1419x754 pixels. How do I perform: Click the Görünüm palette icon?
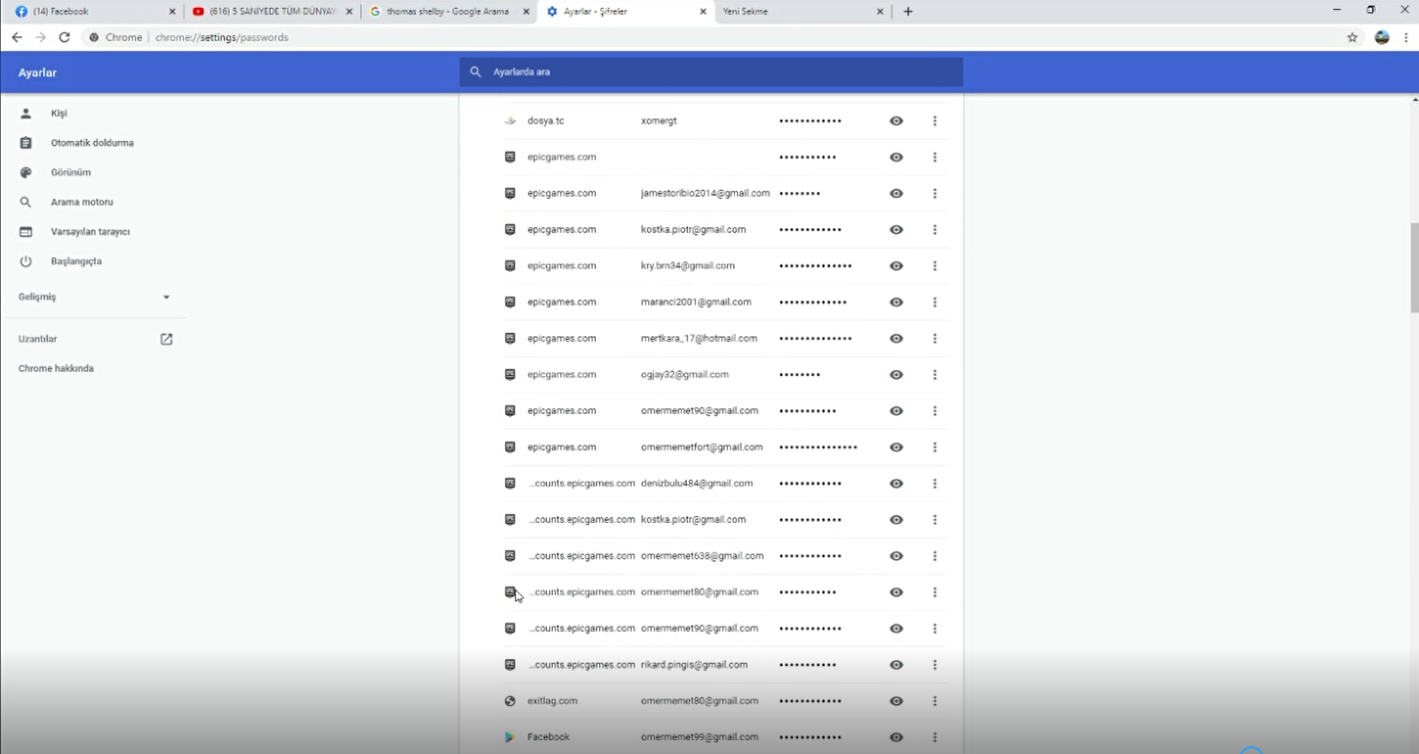pyautogui.click(x=26, y=172)
